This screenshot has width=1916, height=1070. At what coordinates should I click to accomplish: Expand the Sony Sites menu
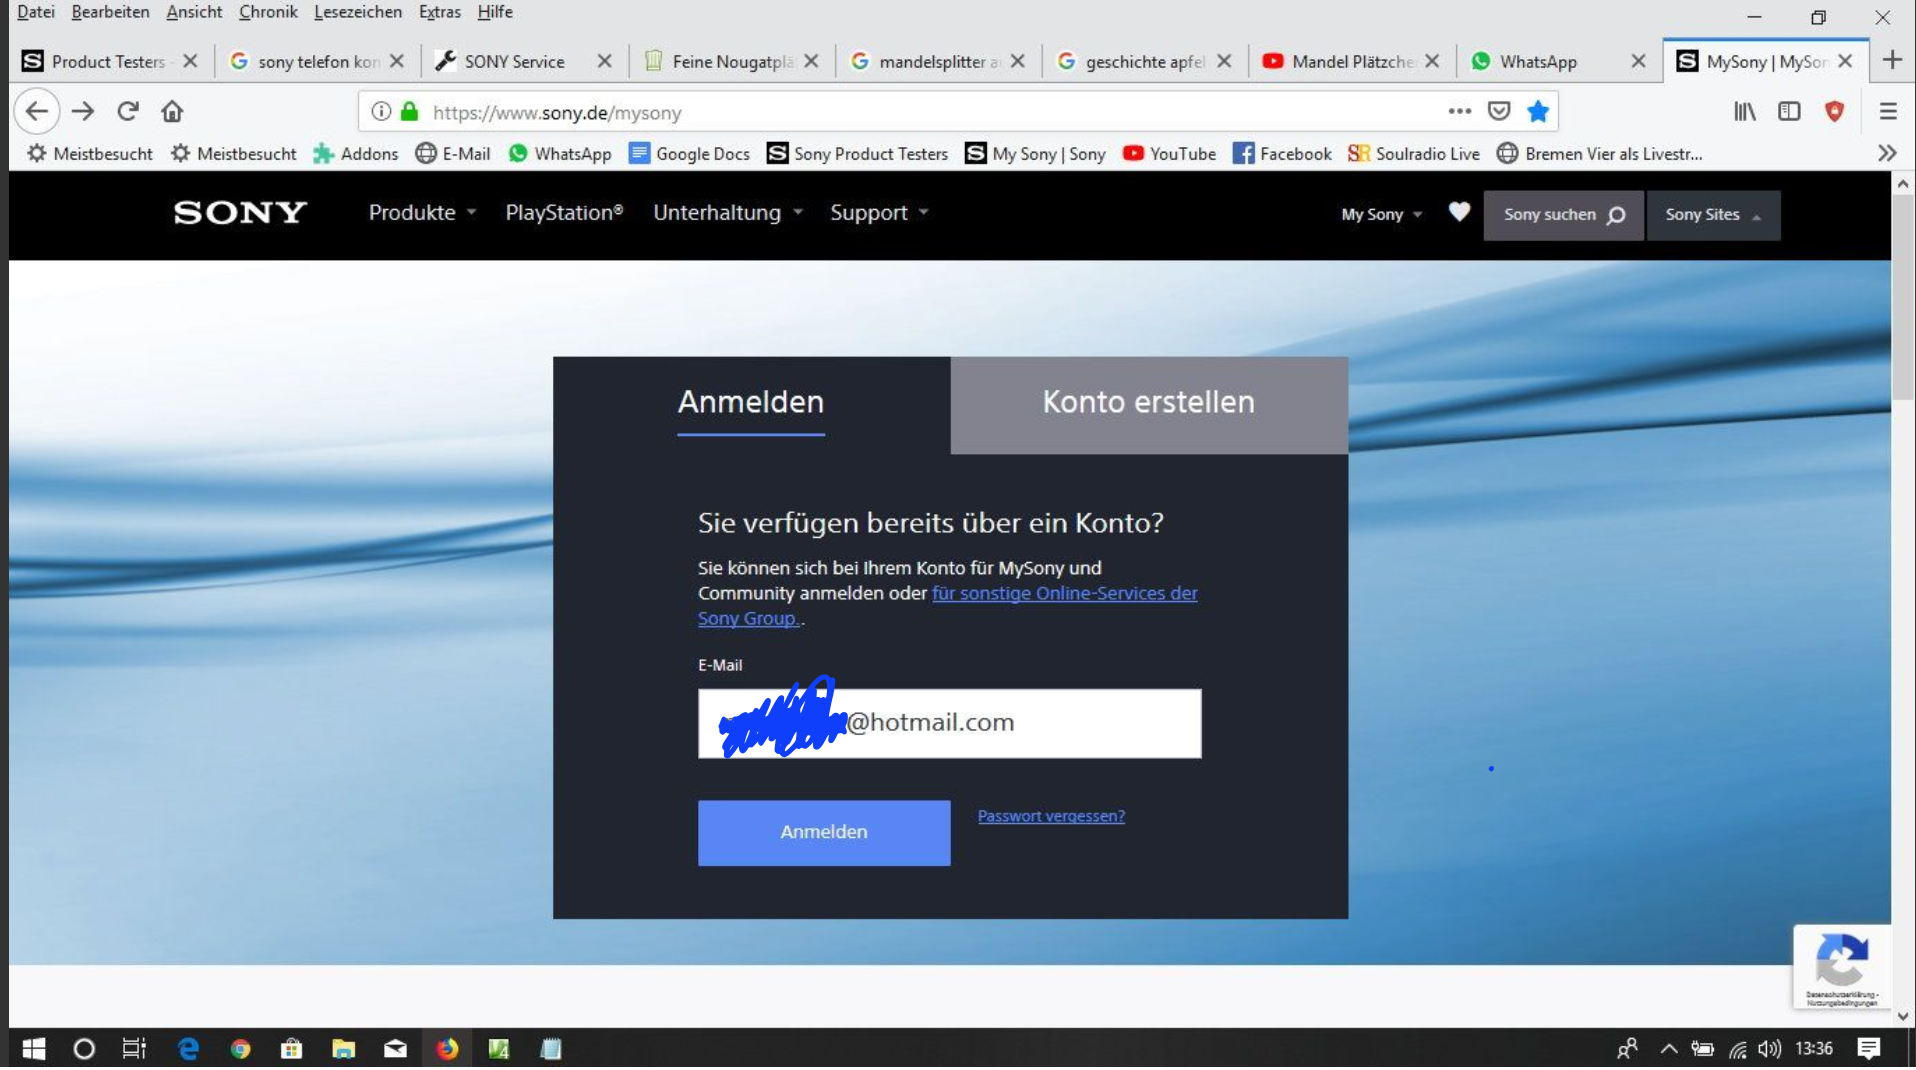coord(1712,215)
